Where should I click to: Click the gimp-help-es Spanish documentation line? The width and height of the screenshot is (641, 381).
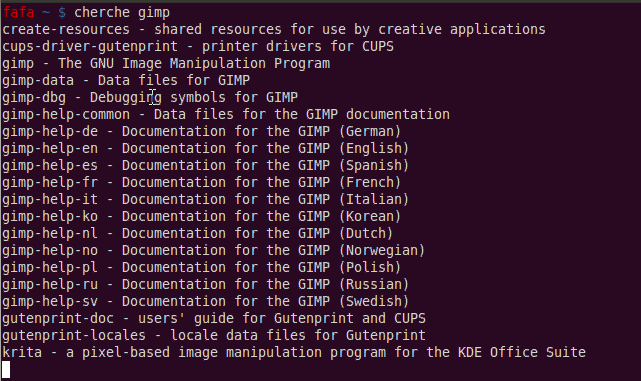pyautogui.click(x=206, y=166)
